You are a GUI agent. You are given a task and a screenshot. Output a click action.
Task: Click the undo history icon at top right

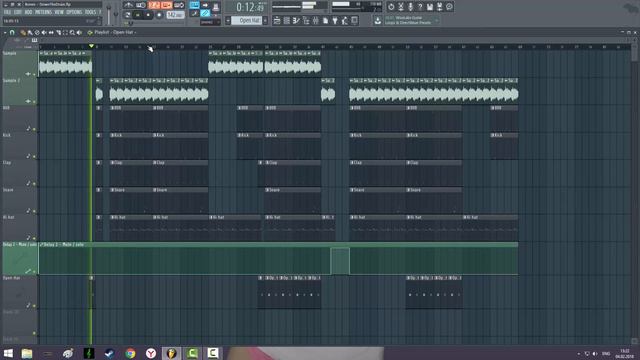391,7
